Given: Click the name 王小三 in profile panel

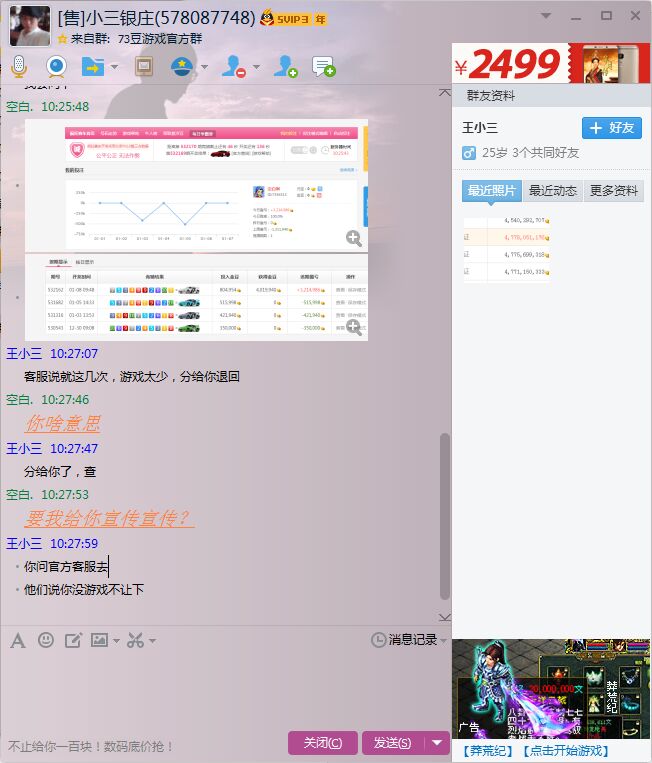Looking at the screenshot, I should pyautogui.click(x=480, y=128).
